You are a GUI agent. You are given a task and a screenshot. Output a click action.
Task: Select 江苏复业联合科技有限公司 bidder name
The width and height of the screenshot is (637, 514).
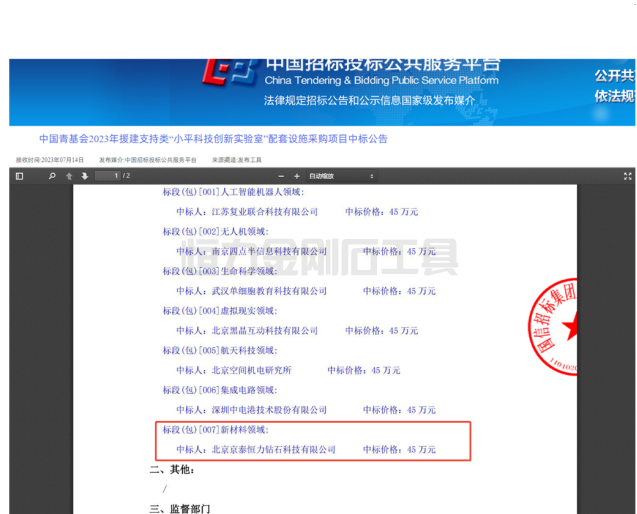coord(264,212)
